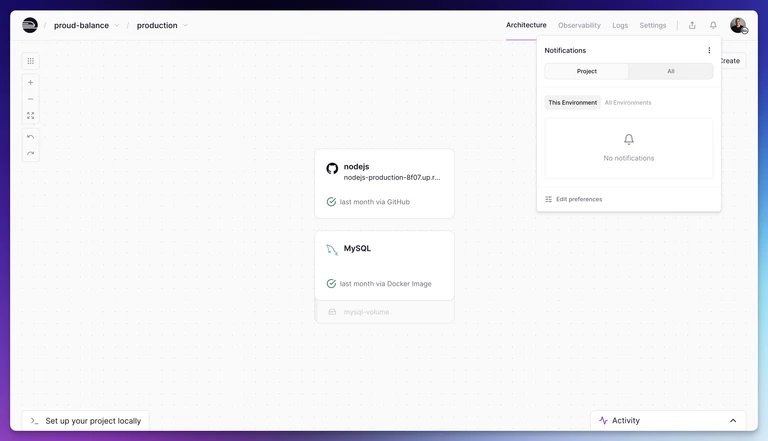The height and width of the screenshot is (441, 768).
Task: Open the notifications three-dot options menu
Action: [x=709, y=50]
